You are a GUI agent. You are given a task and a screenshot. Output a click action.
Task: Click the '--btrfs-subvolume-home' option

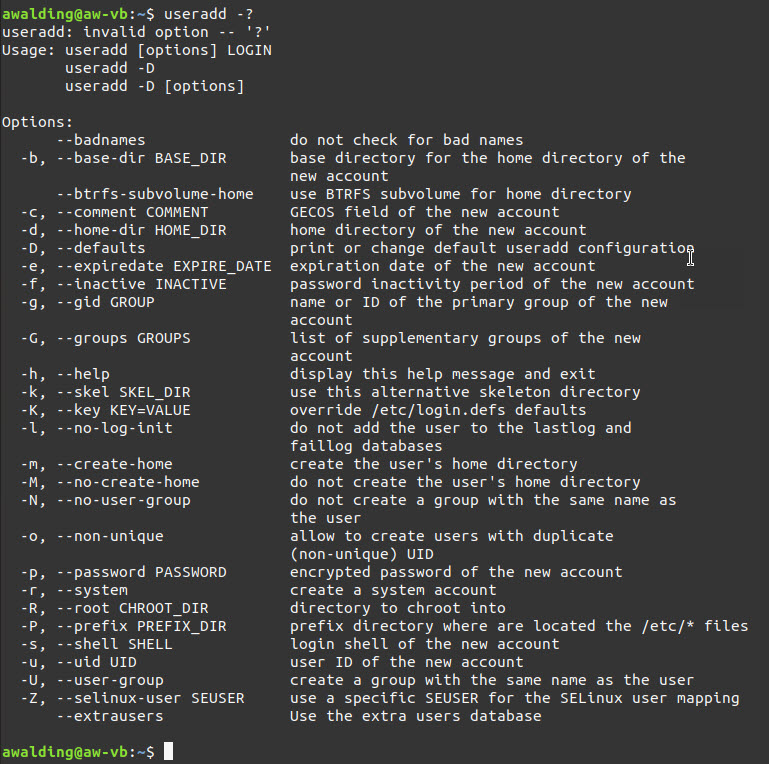[155, 194]
